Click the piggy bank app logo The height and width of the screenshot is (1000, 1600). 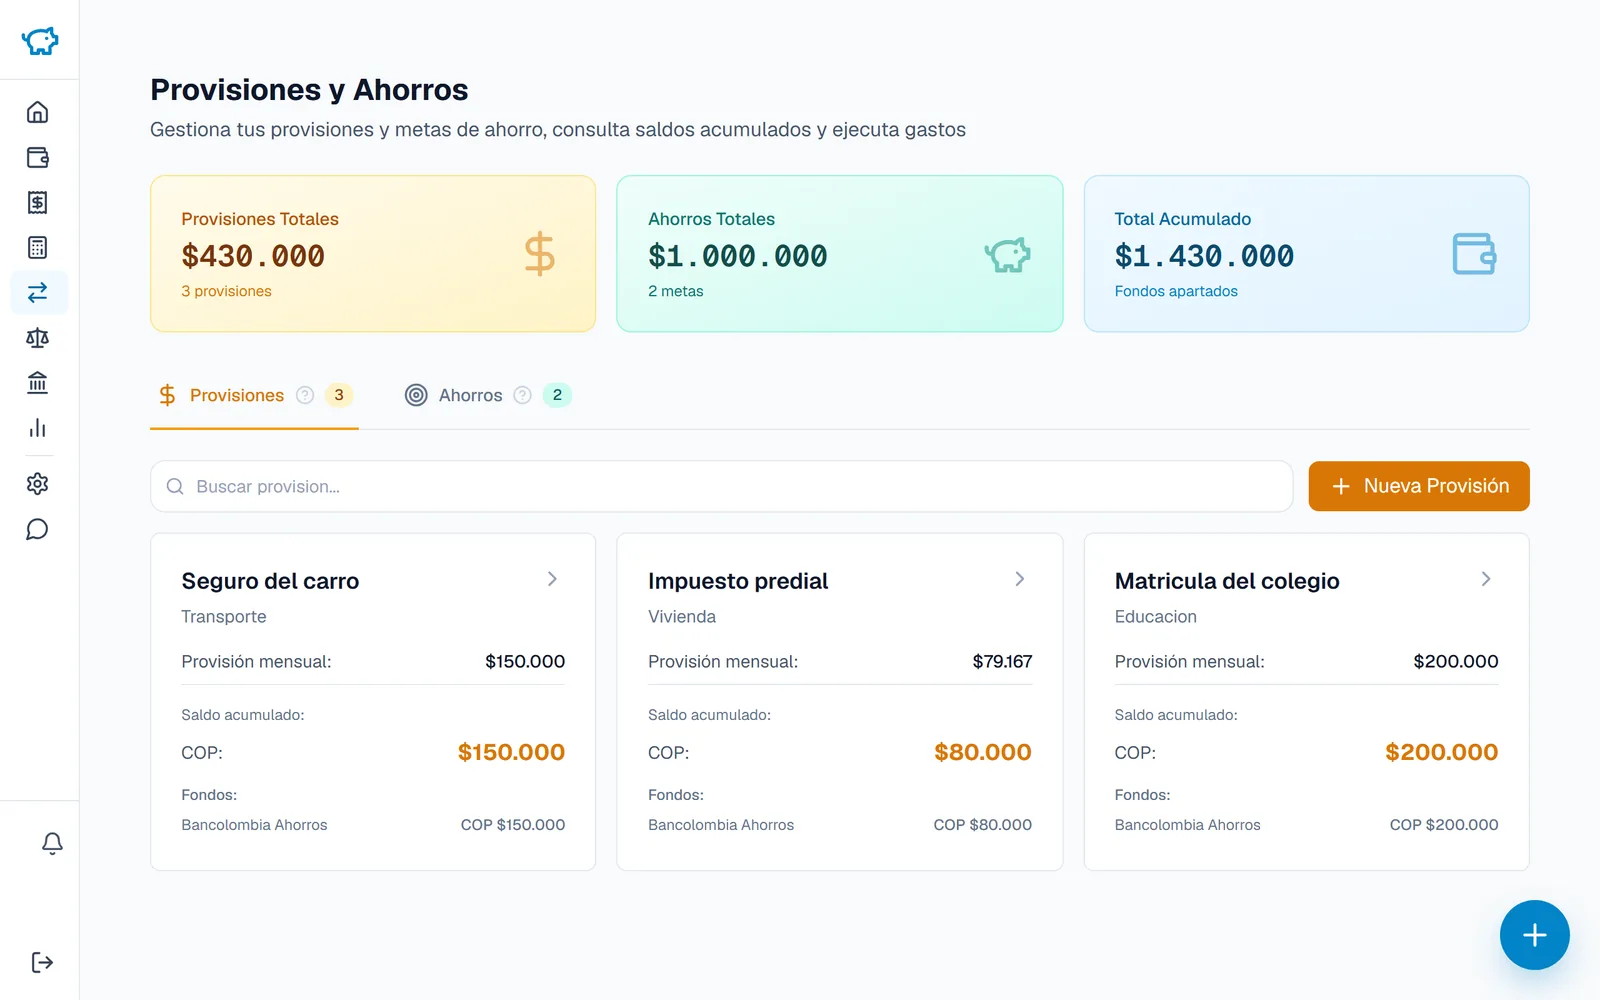(x=40, y=40)
